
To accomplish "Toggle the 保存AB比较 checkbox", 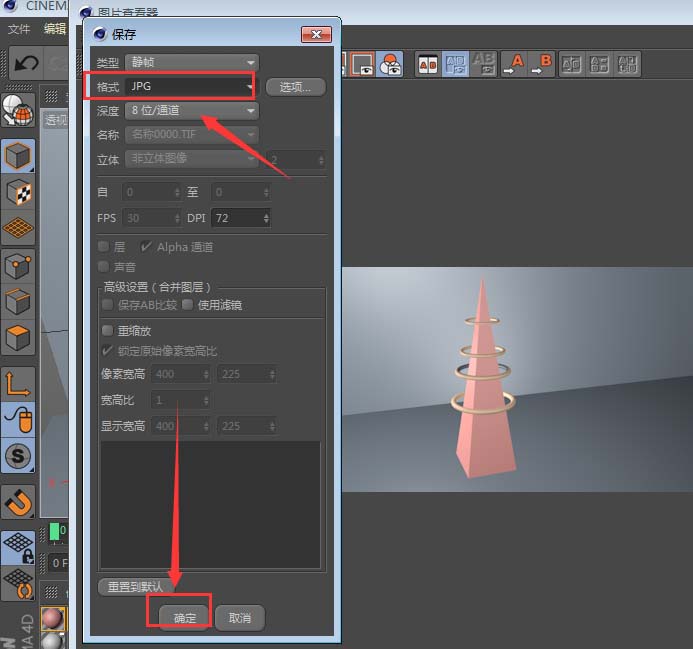I will click(108, 305).
